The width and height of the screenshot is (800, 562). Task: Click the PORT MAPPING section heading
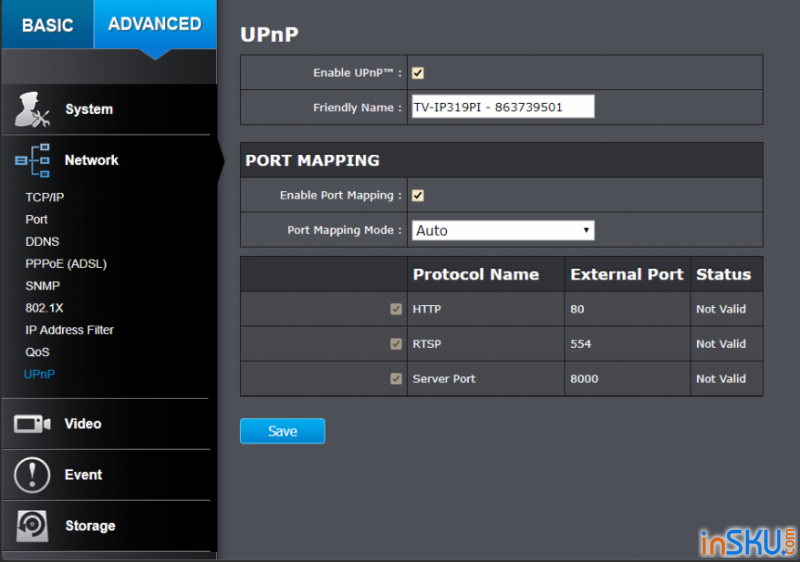pos(312,161)
